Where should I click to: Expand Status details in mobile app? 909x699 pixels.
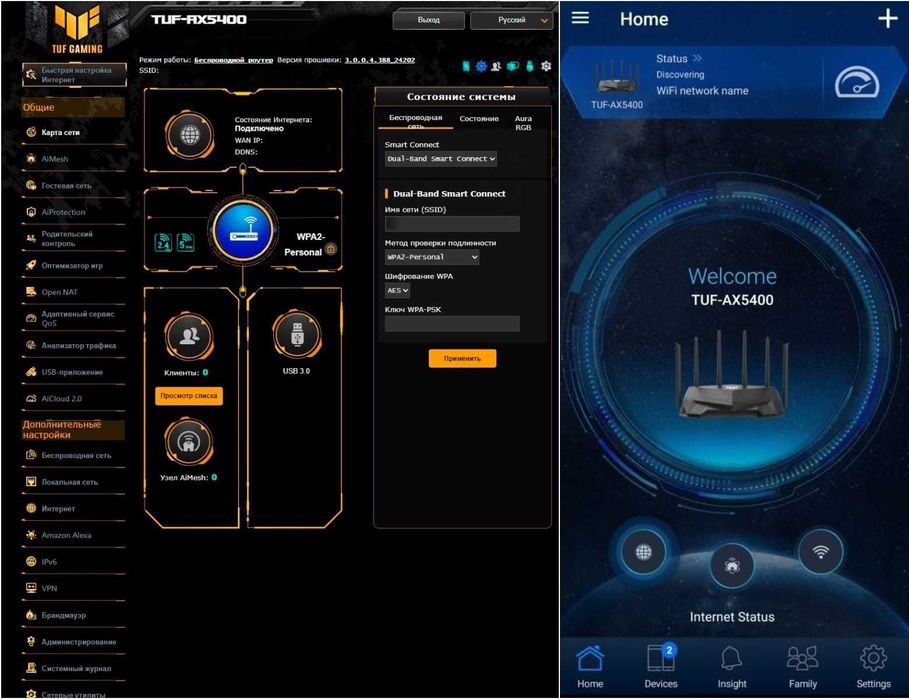click(679, 59)
